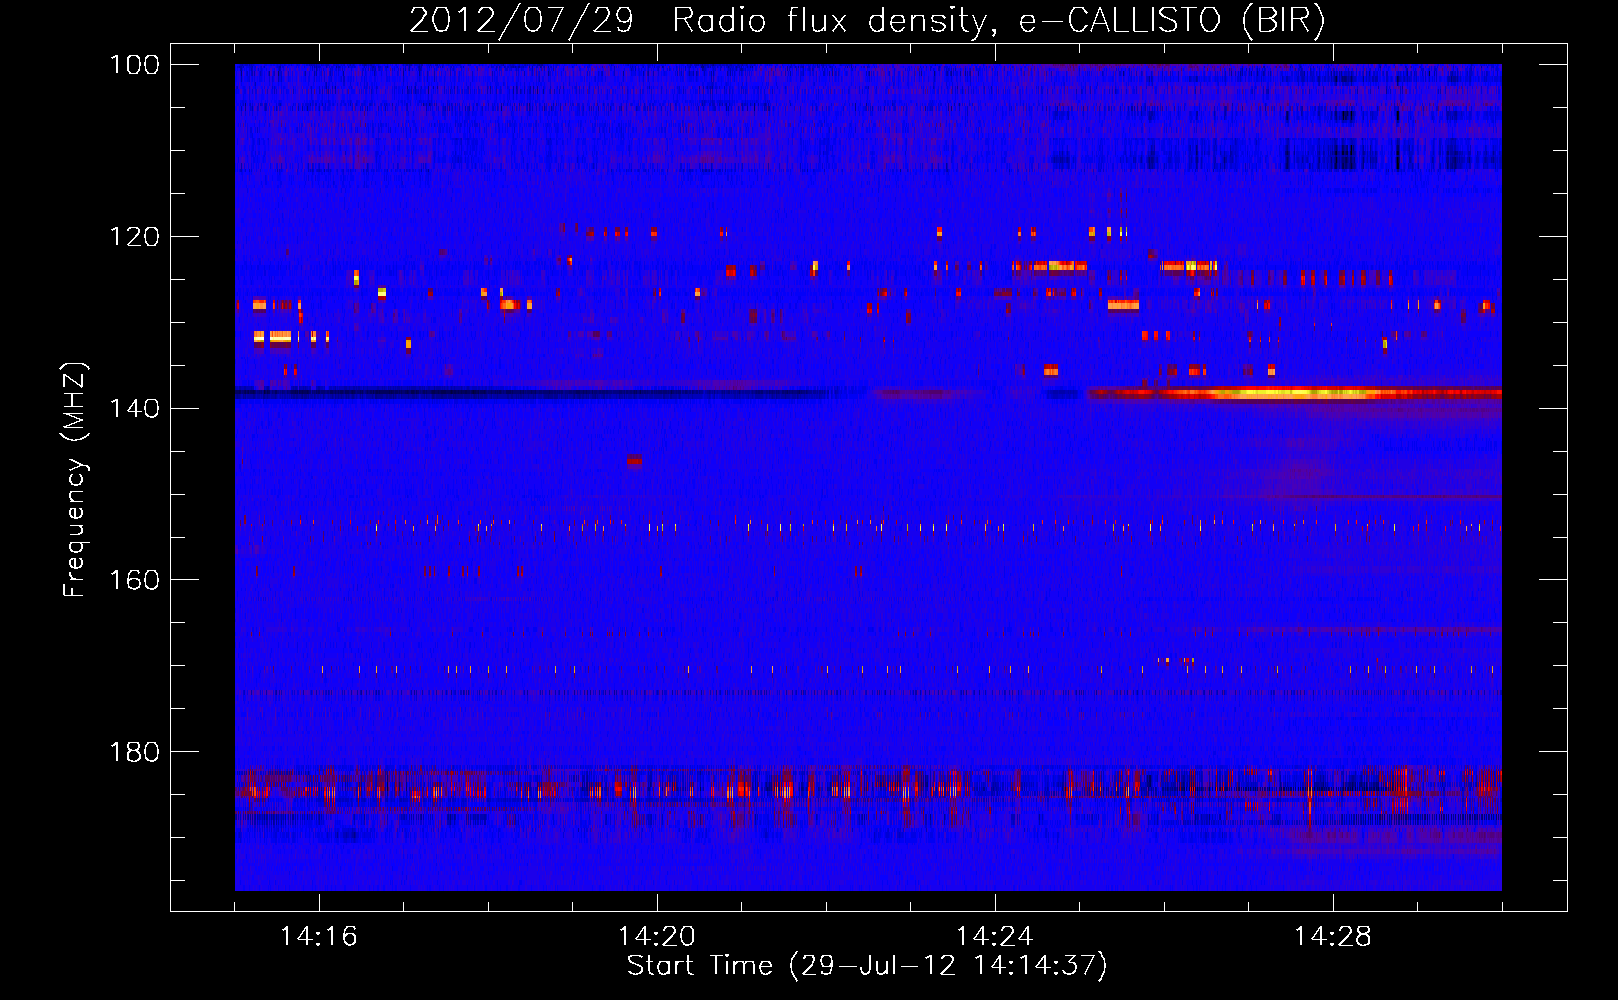
Task: Pick the isolated red burst near 146 MHz
Action: (634, 460)
